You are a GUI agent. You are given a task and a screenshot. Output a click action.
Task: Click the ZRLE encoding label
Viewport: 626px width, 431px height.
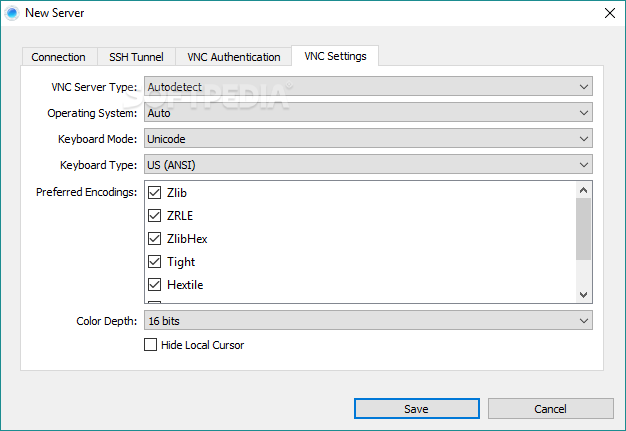180,216
